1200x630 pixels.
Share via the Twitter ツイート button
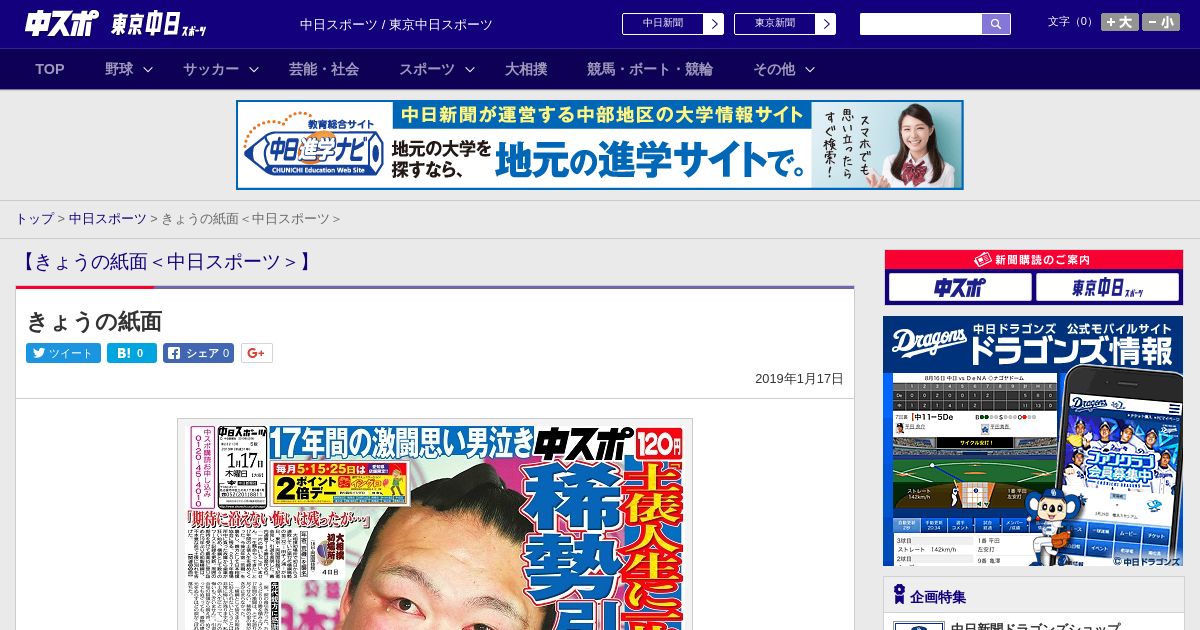pos(63,353)
